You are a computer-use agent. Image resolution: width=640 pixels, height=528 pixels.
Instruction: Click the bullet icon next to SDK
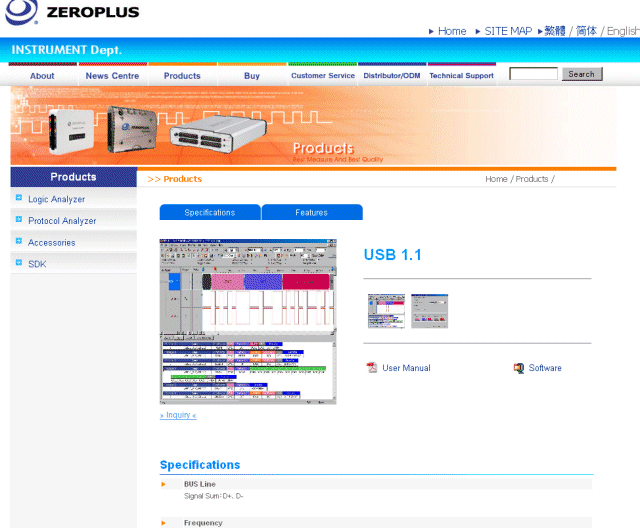pyautogui.click(x=19, y=262)
